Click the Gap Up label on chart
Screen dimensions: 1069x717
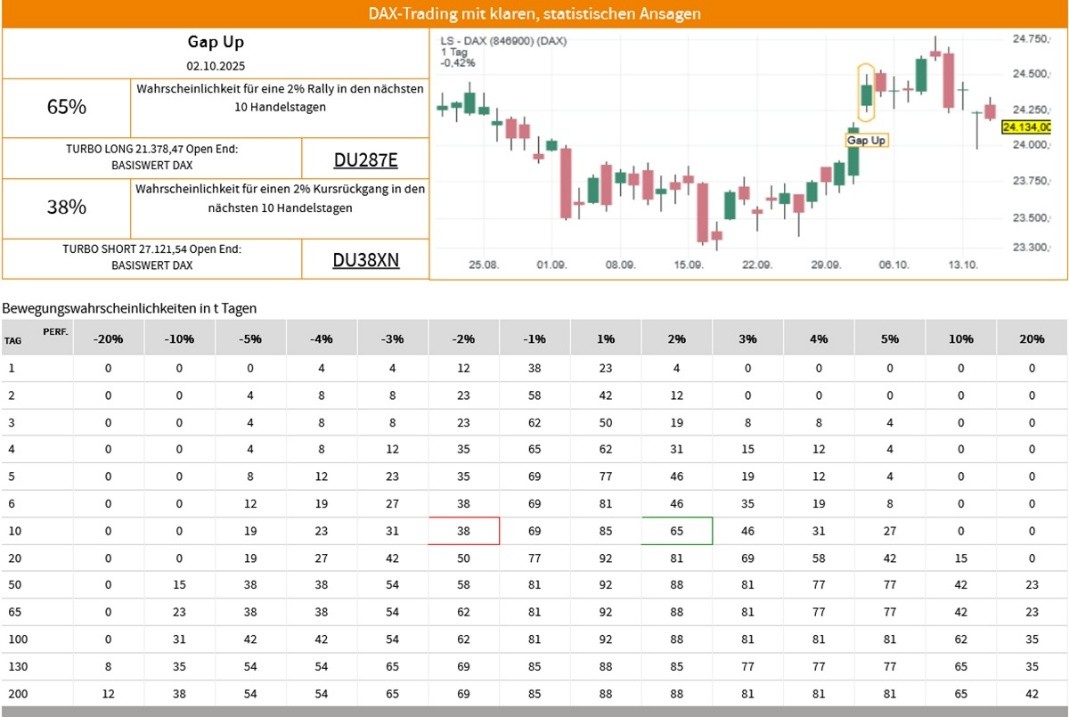pyautogui.click(x=866, y=141)
